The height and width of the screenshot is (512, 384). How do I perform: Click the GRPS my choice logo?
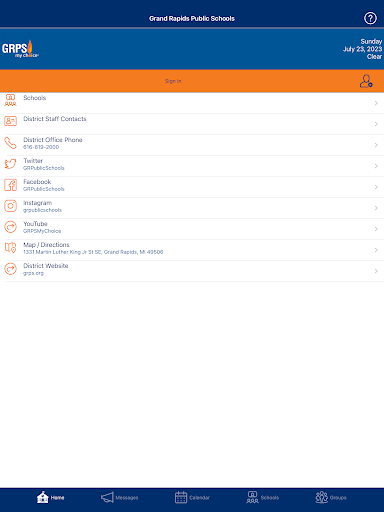[x=20, y=49]
